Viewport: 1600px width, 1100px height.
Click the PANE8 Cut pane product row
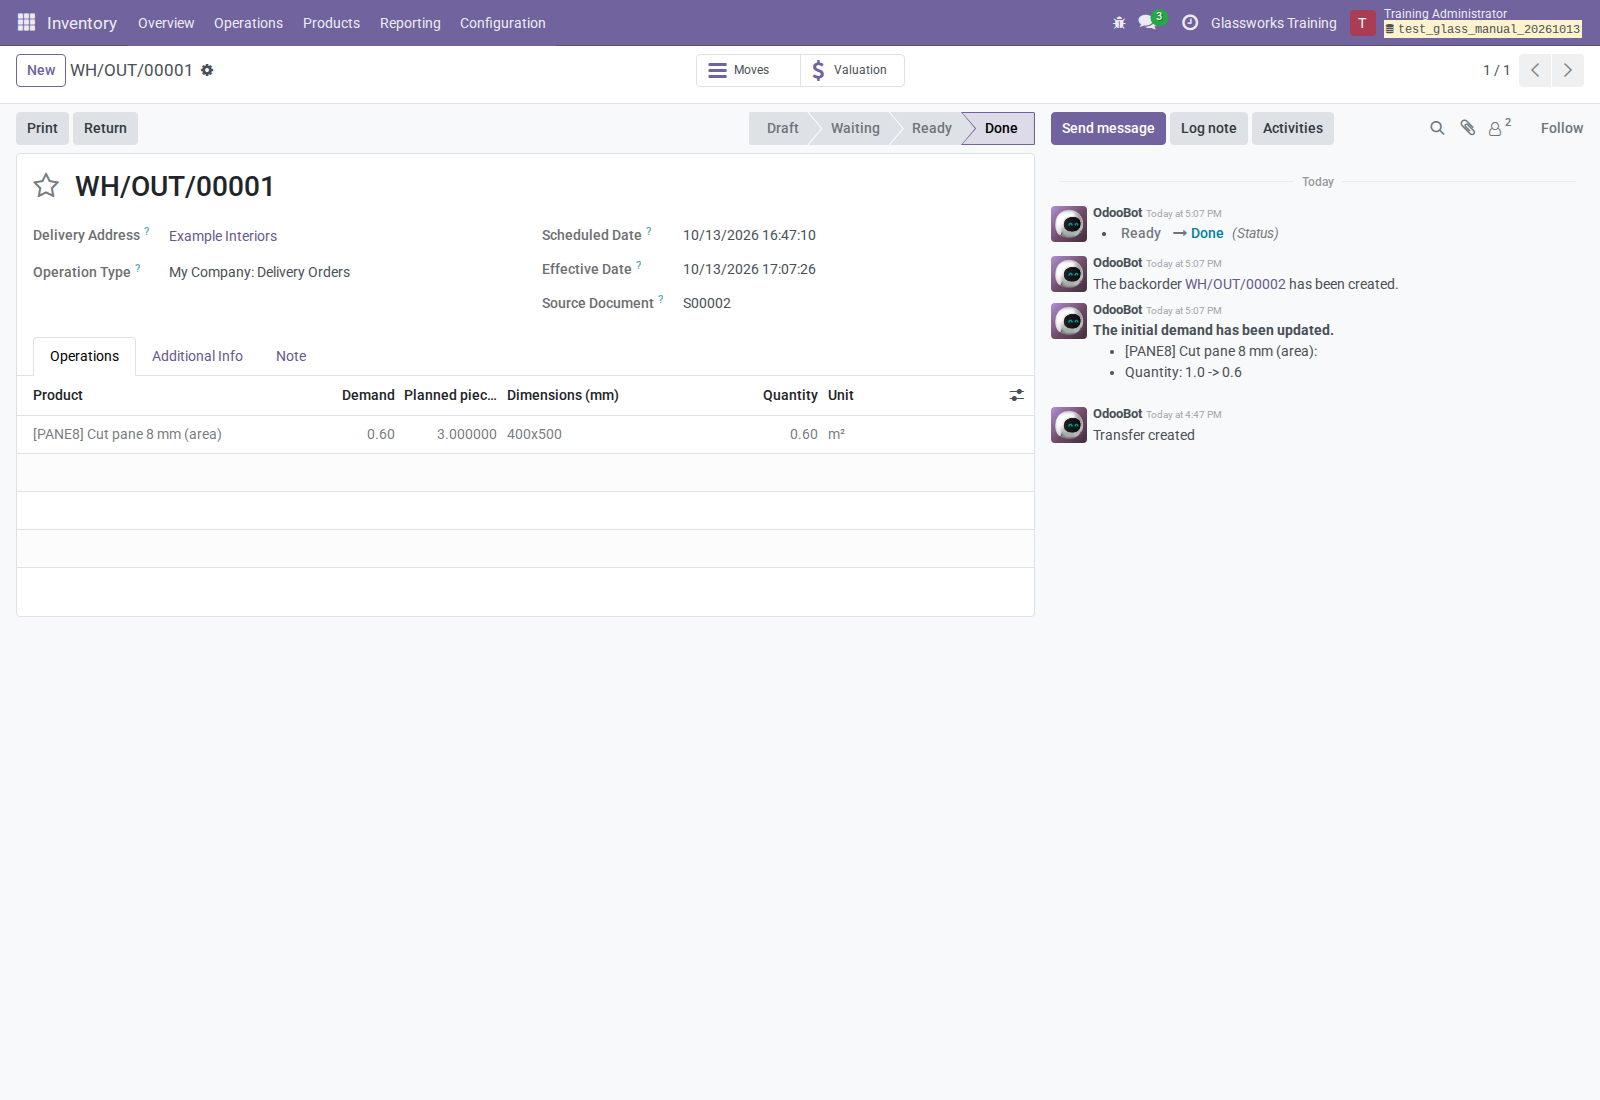pyautogui.click(x=525, y=434)
